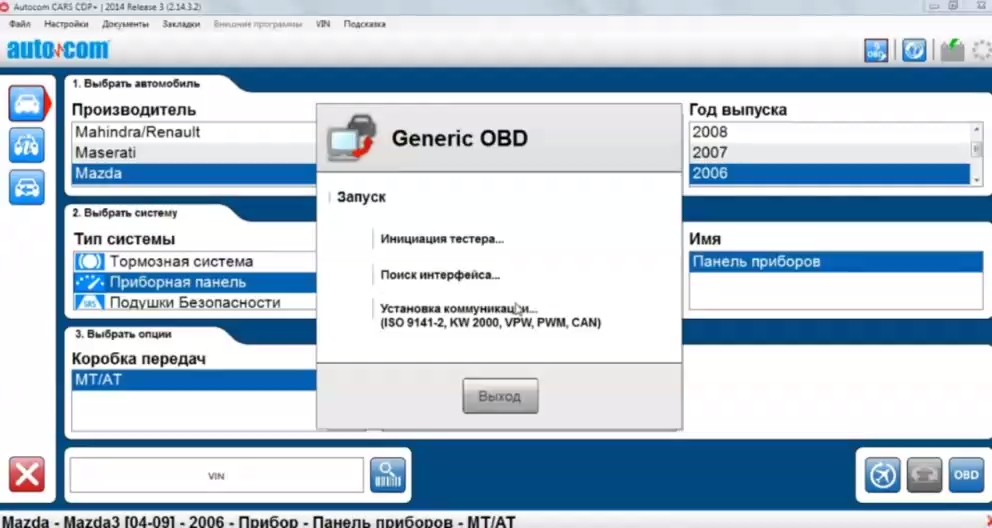Click the OBD button at bottom right
992x528 pixels.
tap(966, 475)
